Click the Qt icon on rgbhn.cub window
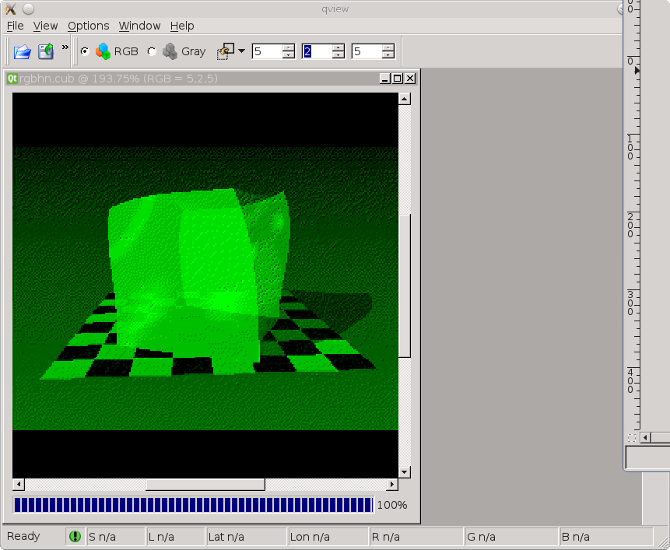 pos(12,78)
